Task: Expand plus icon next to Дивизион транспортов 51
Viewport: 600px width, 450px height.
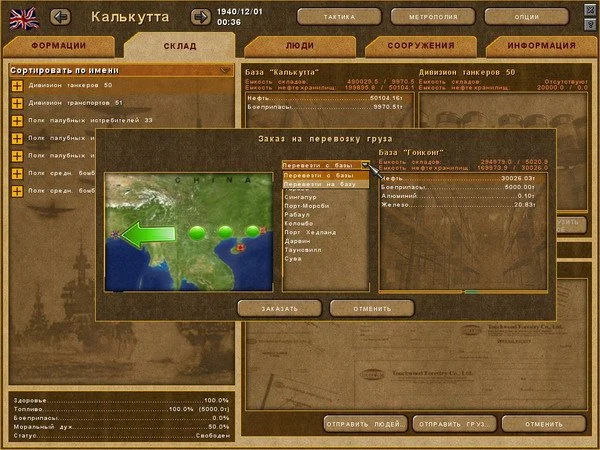Action: click(17, 103)
